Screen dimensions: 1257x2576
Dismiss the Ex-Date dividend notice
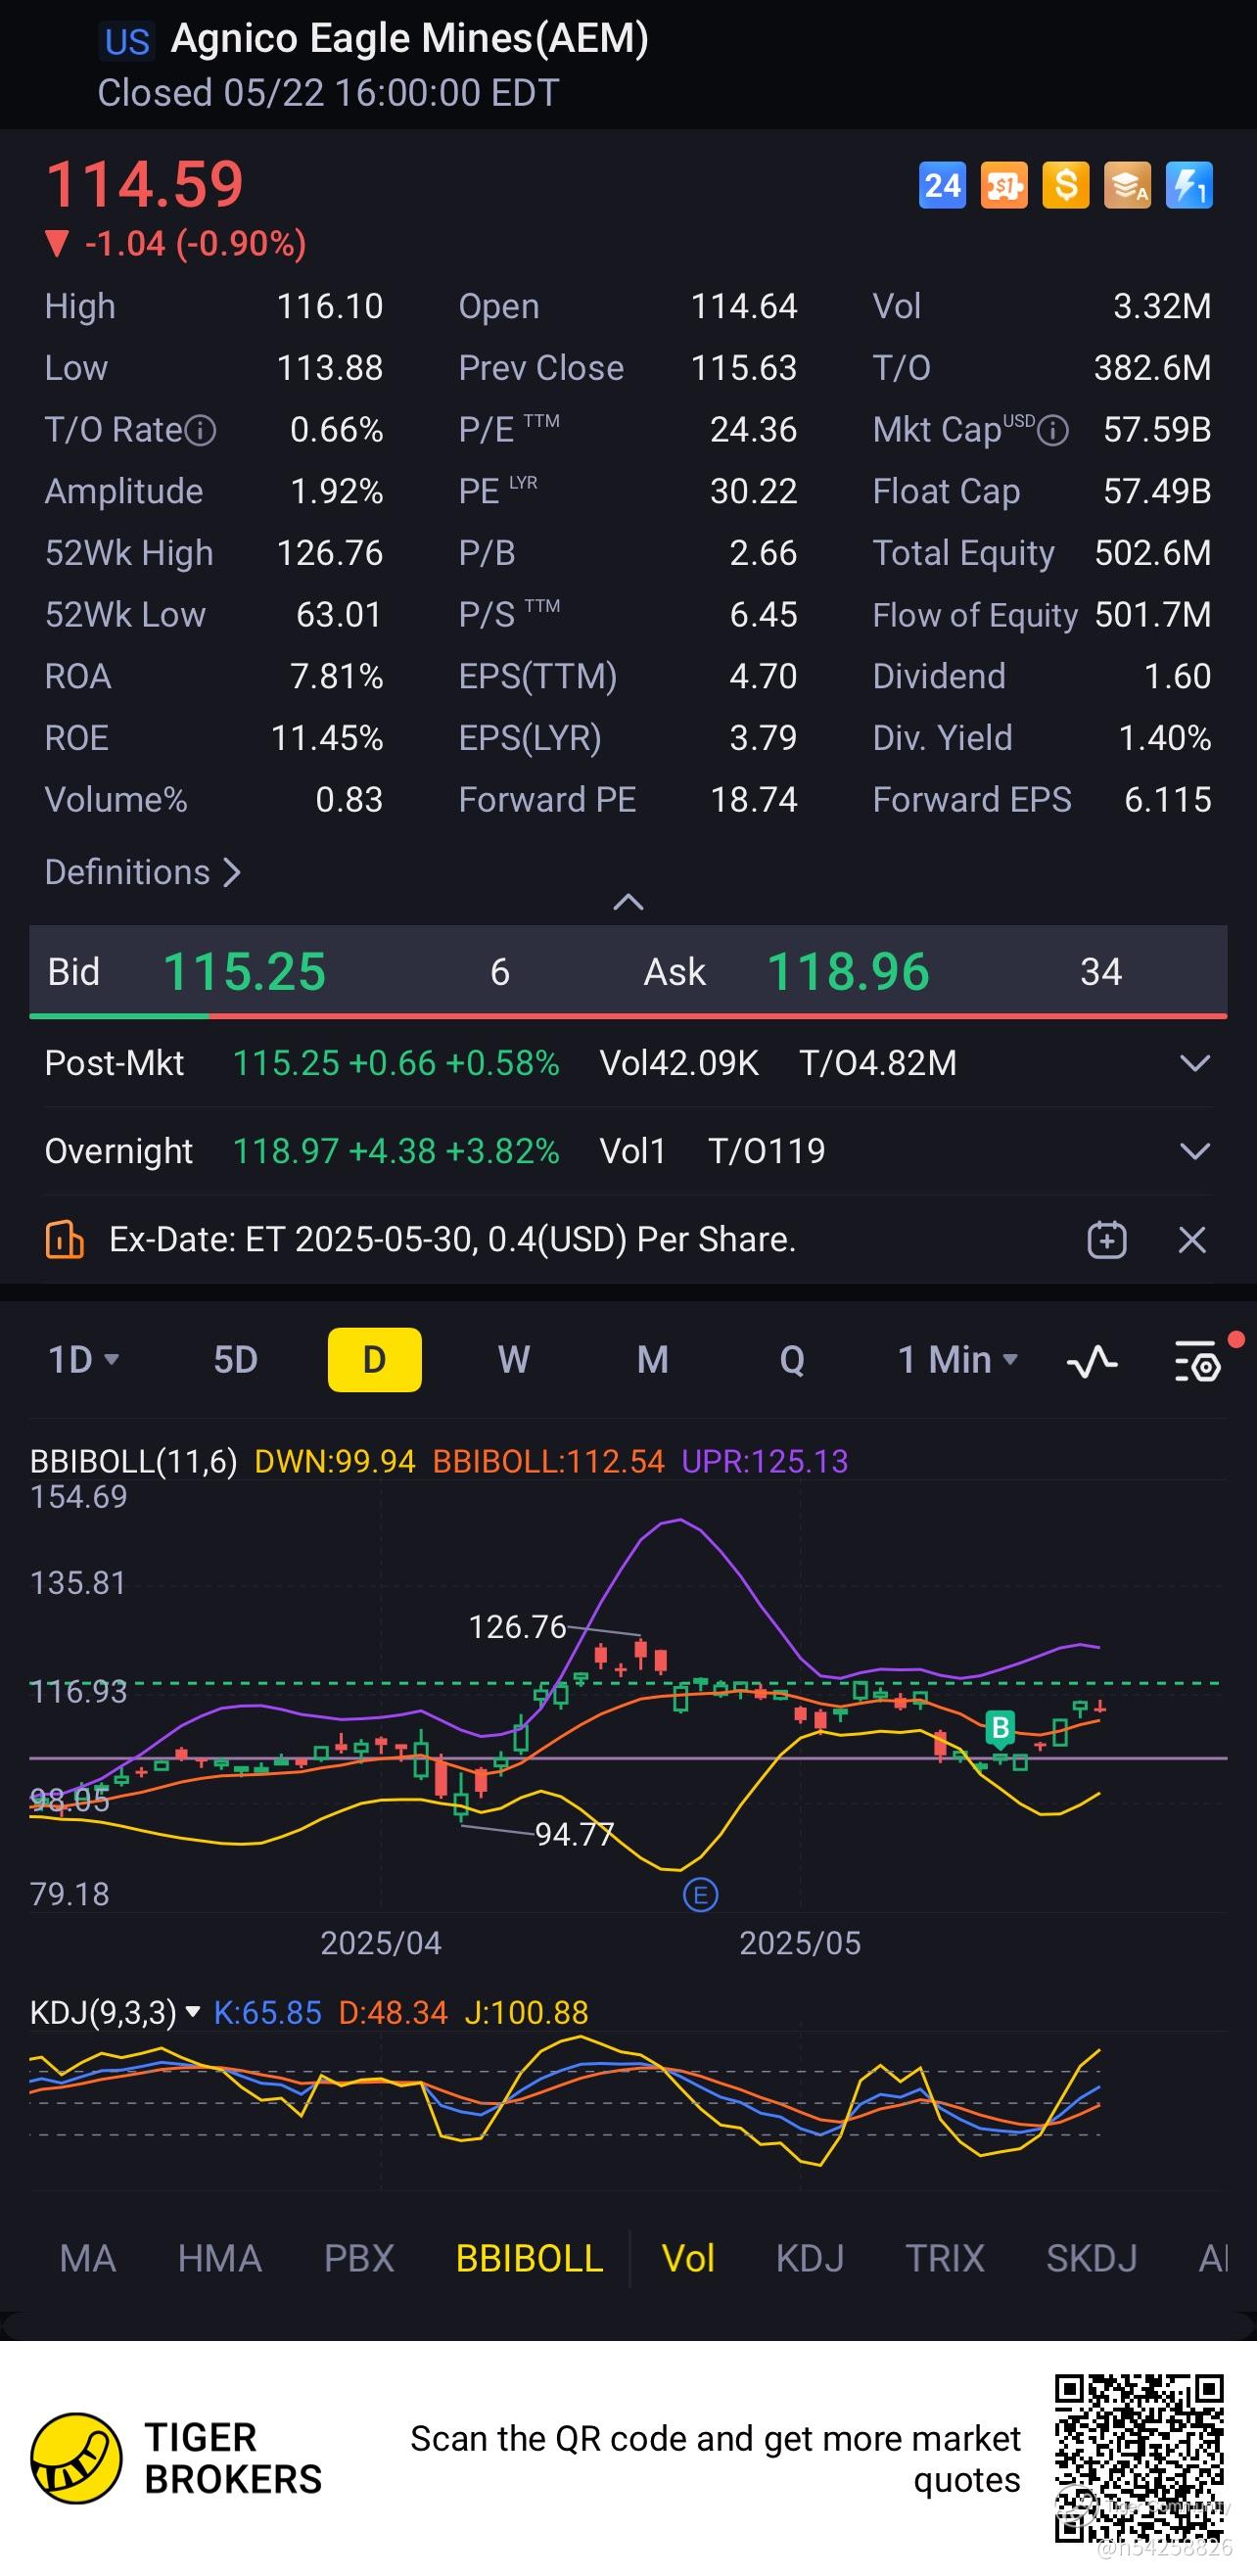[x=1192, y=1240]
